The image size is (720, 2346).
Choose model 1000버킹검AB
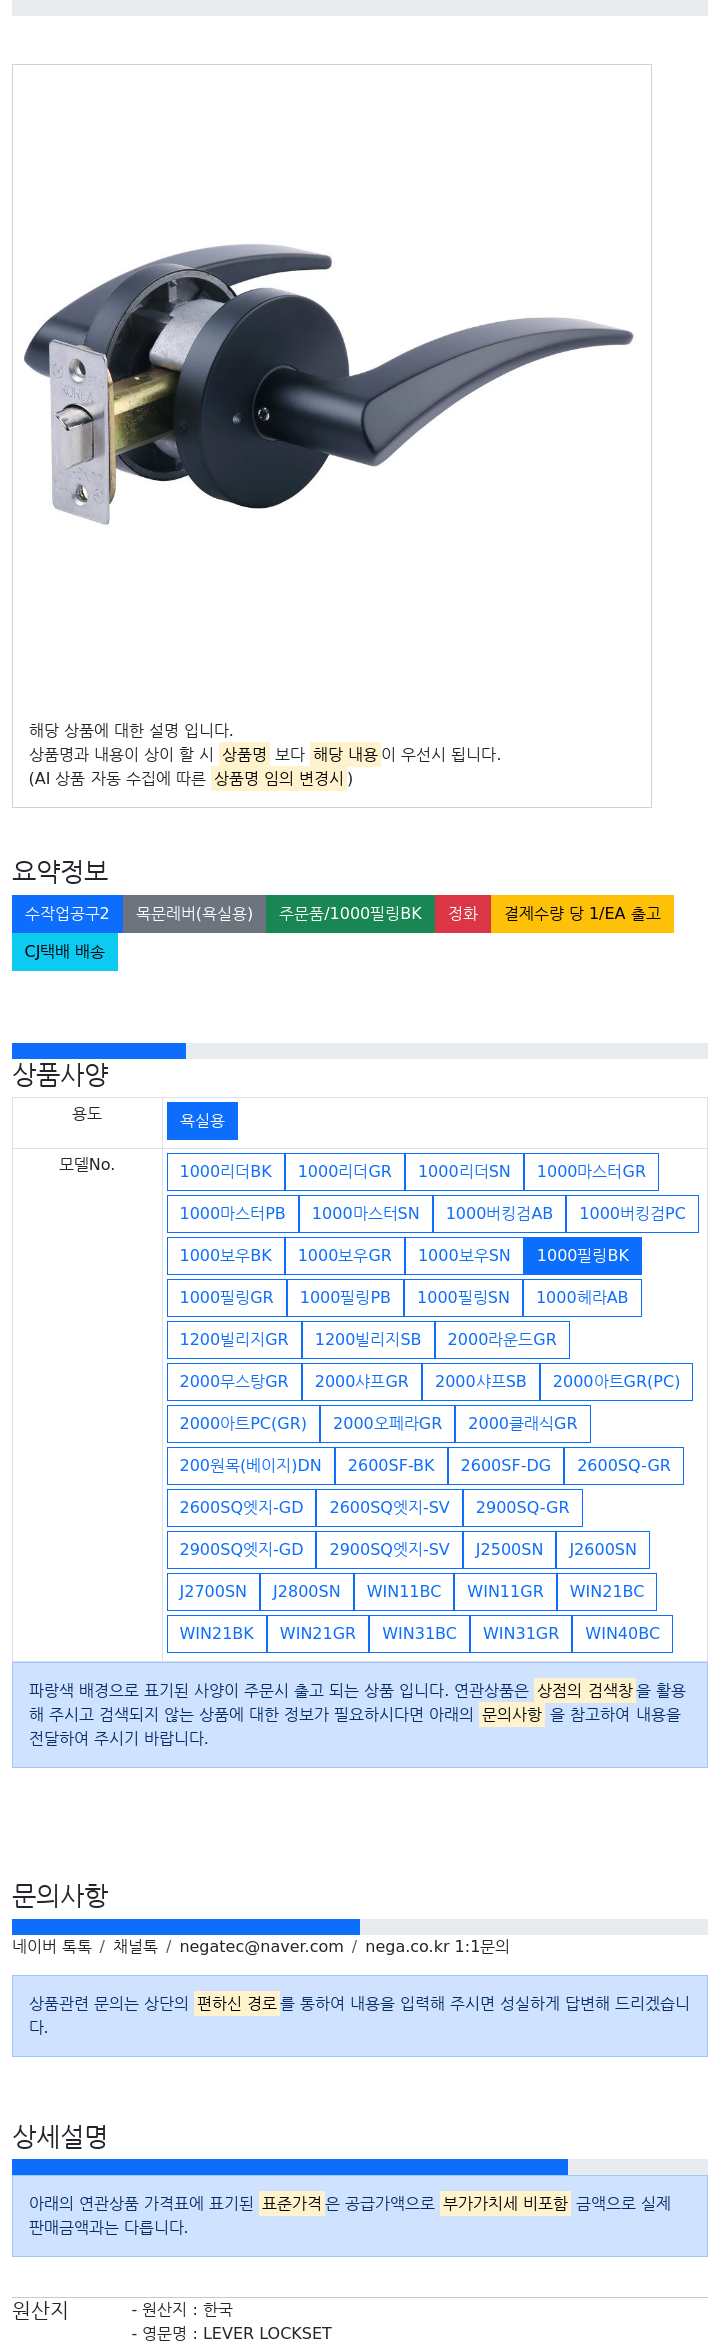point(498,1214)
